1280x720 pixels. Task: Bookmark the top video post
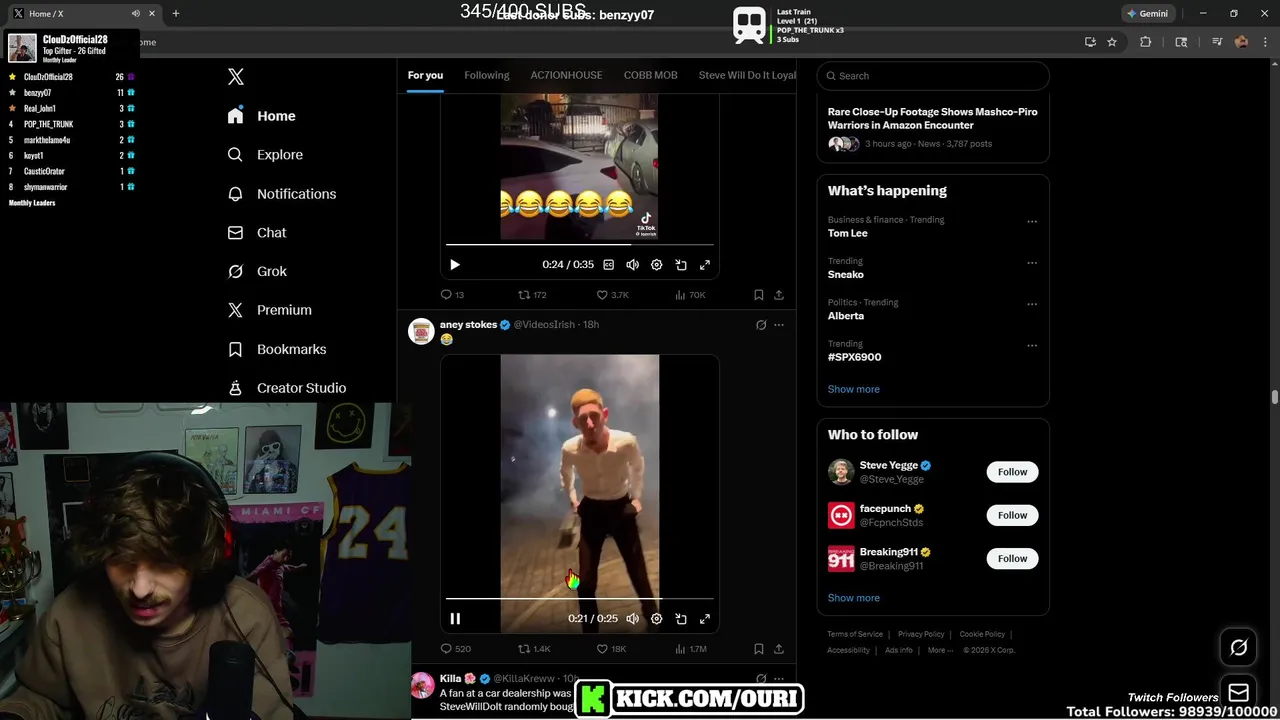(759, 295)
